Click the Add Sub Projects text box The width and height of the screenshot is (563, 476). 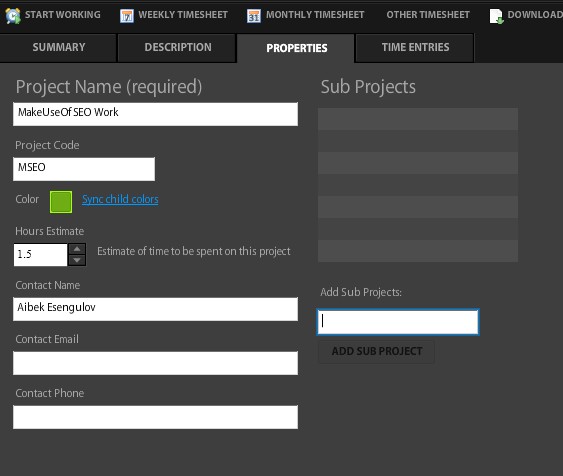398,322
